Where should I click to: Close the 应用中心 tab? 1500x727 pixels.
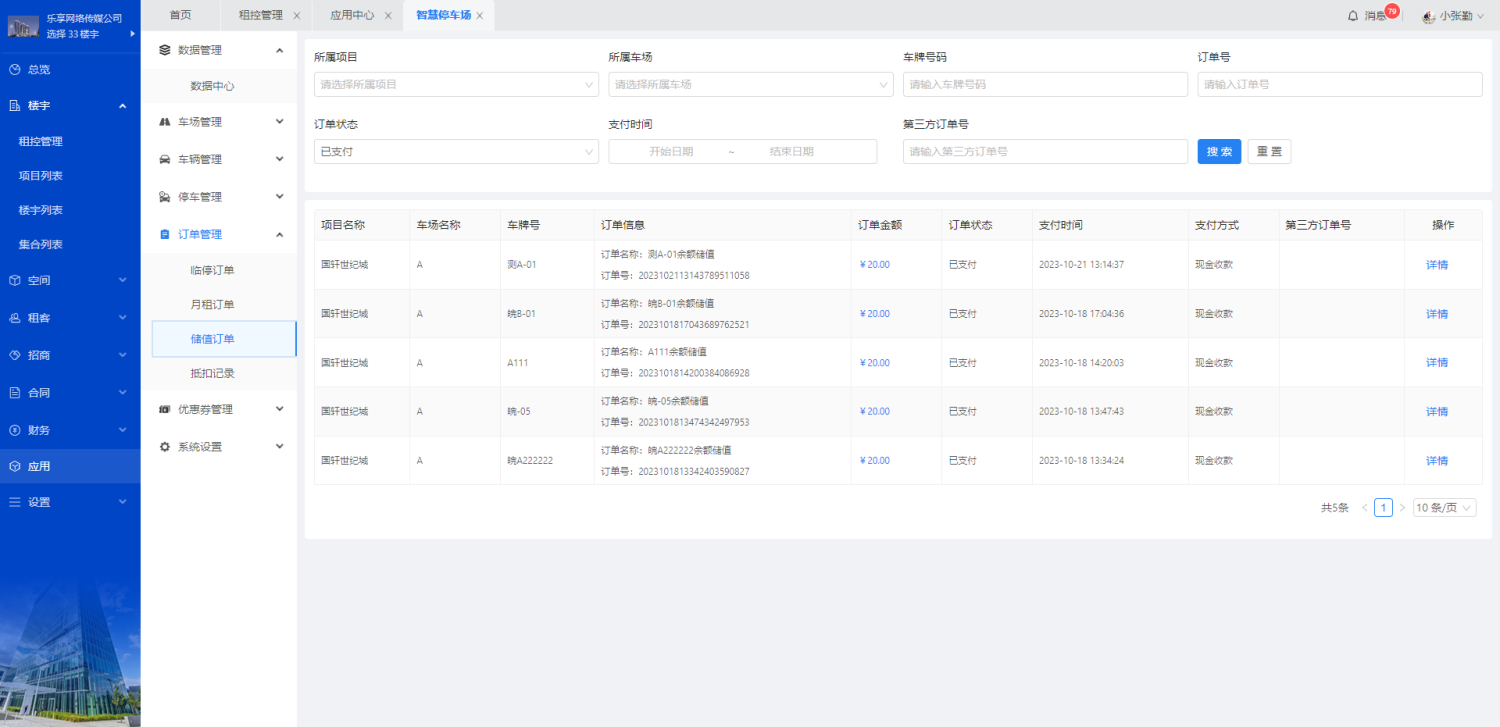[x=388, y=16]
